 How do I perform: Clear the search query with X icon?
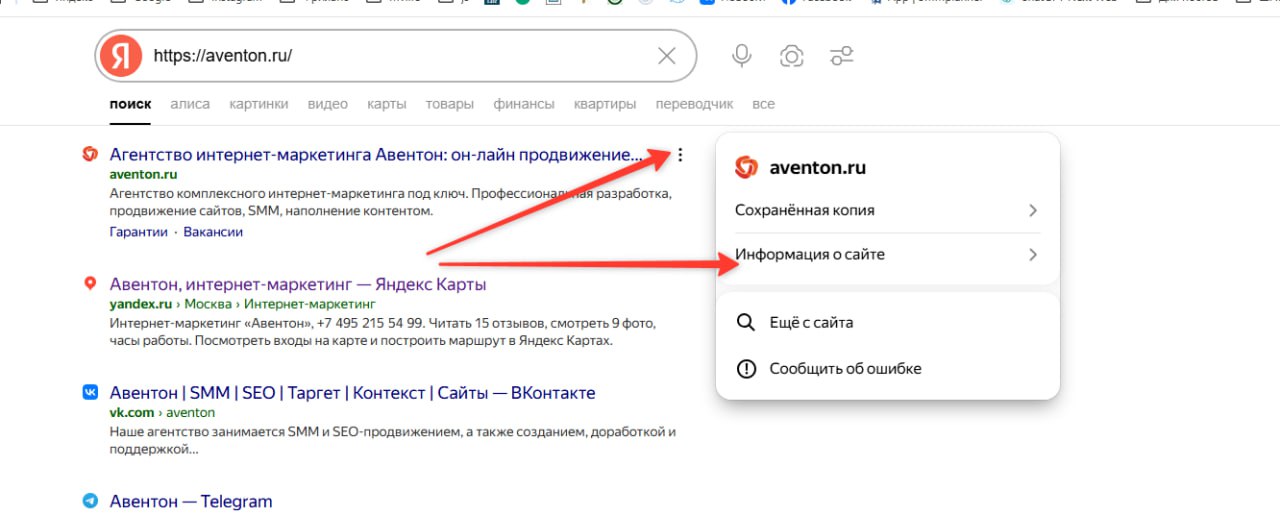point(666,56)
